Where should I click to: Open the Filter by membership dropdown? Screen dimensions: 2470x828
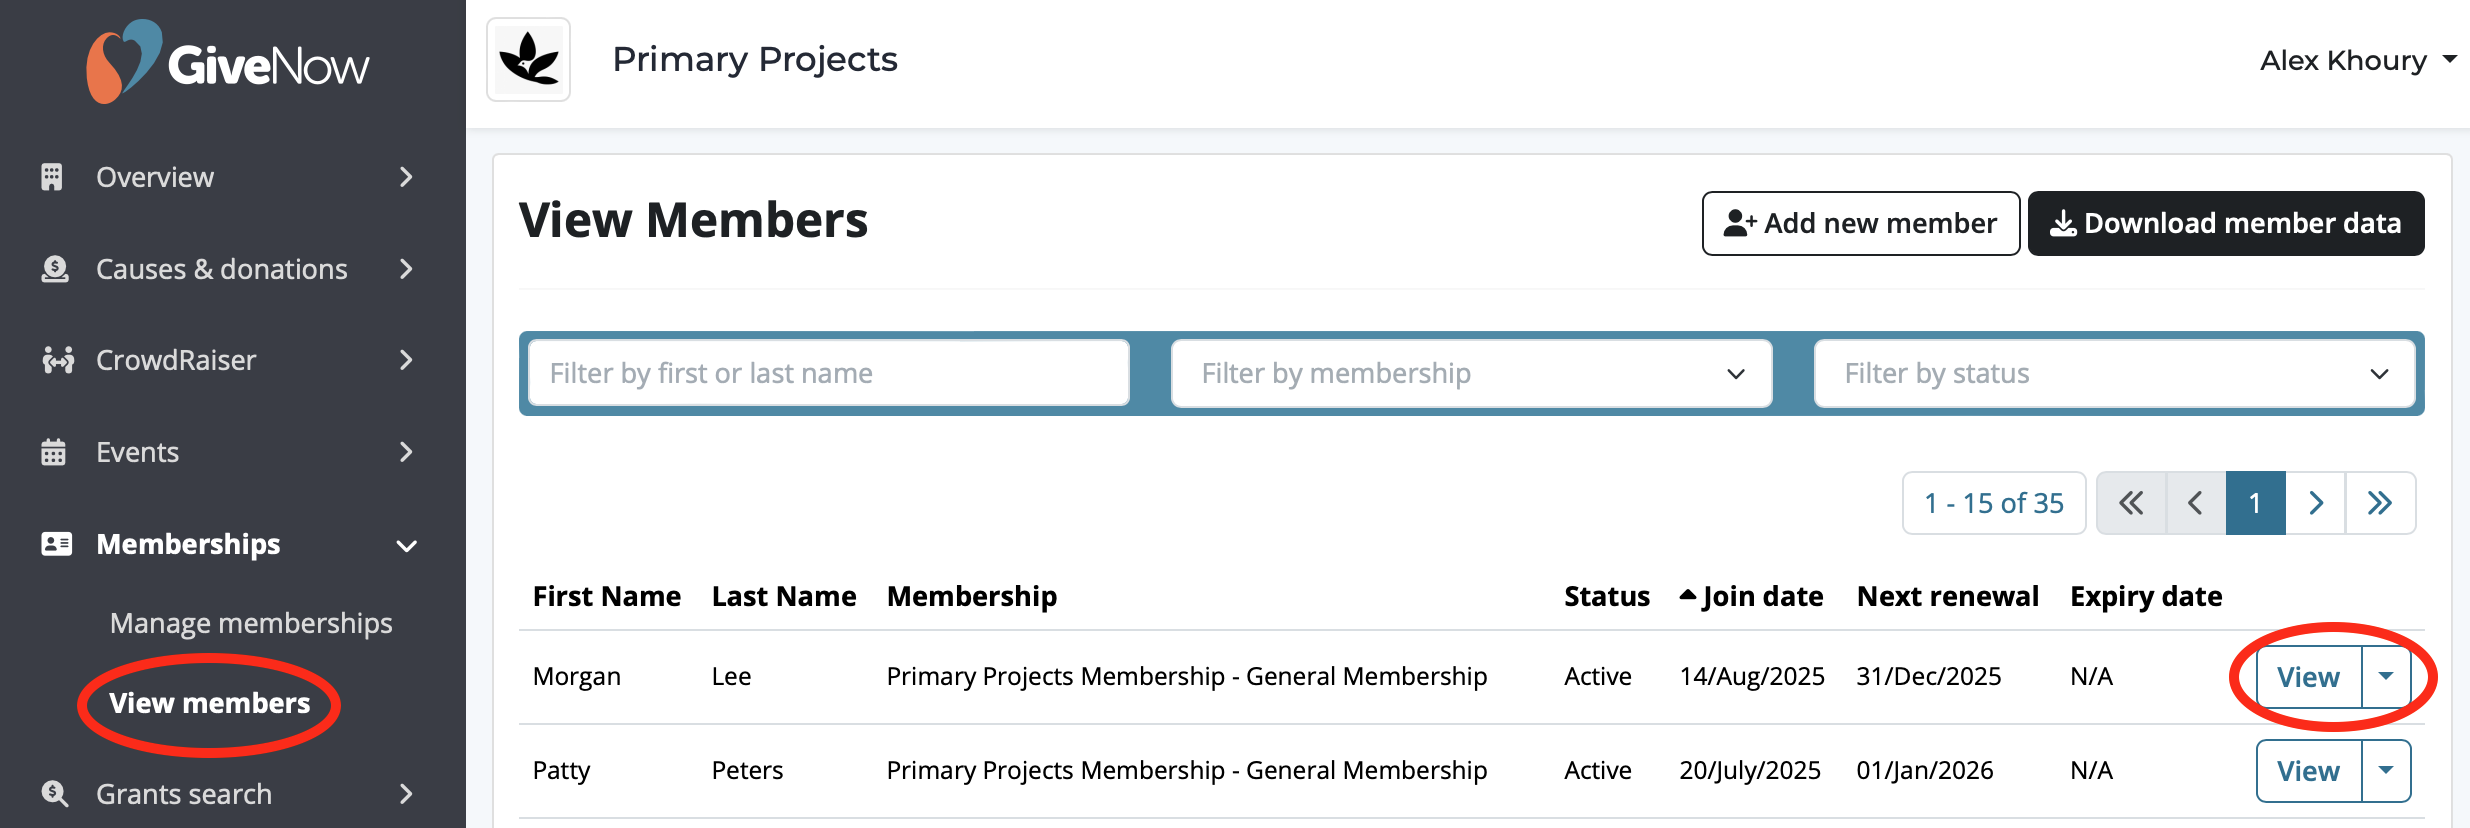click(x=1472, y=373)
